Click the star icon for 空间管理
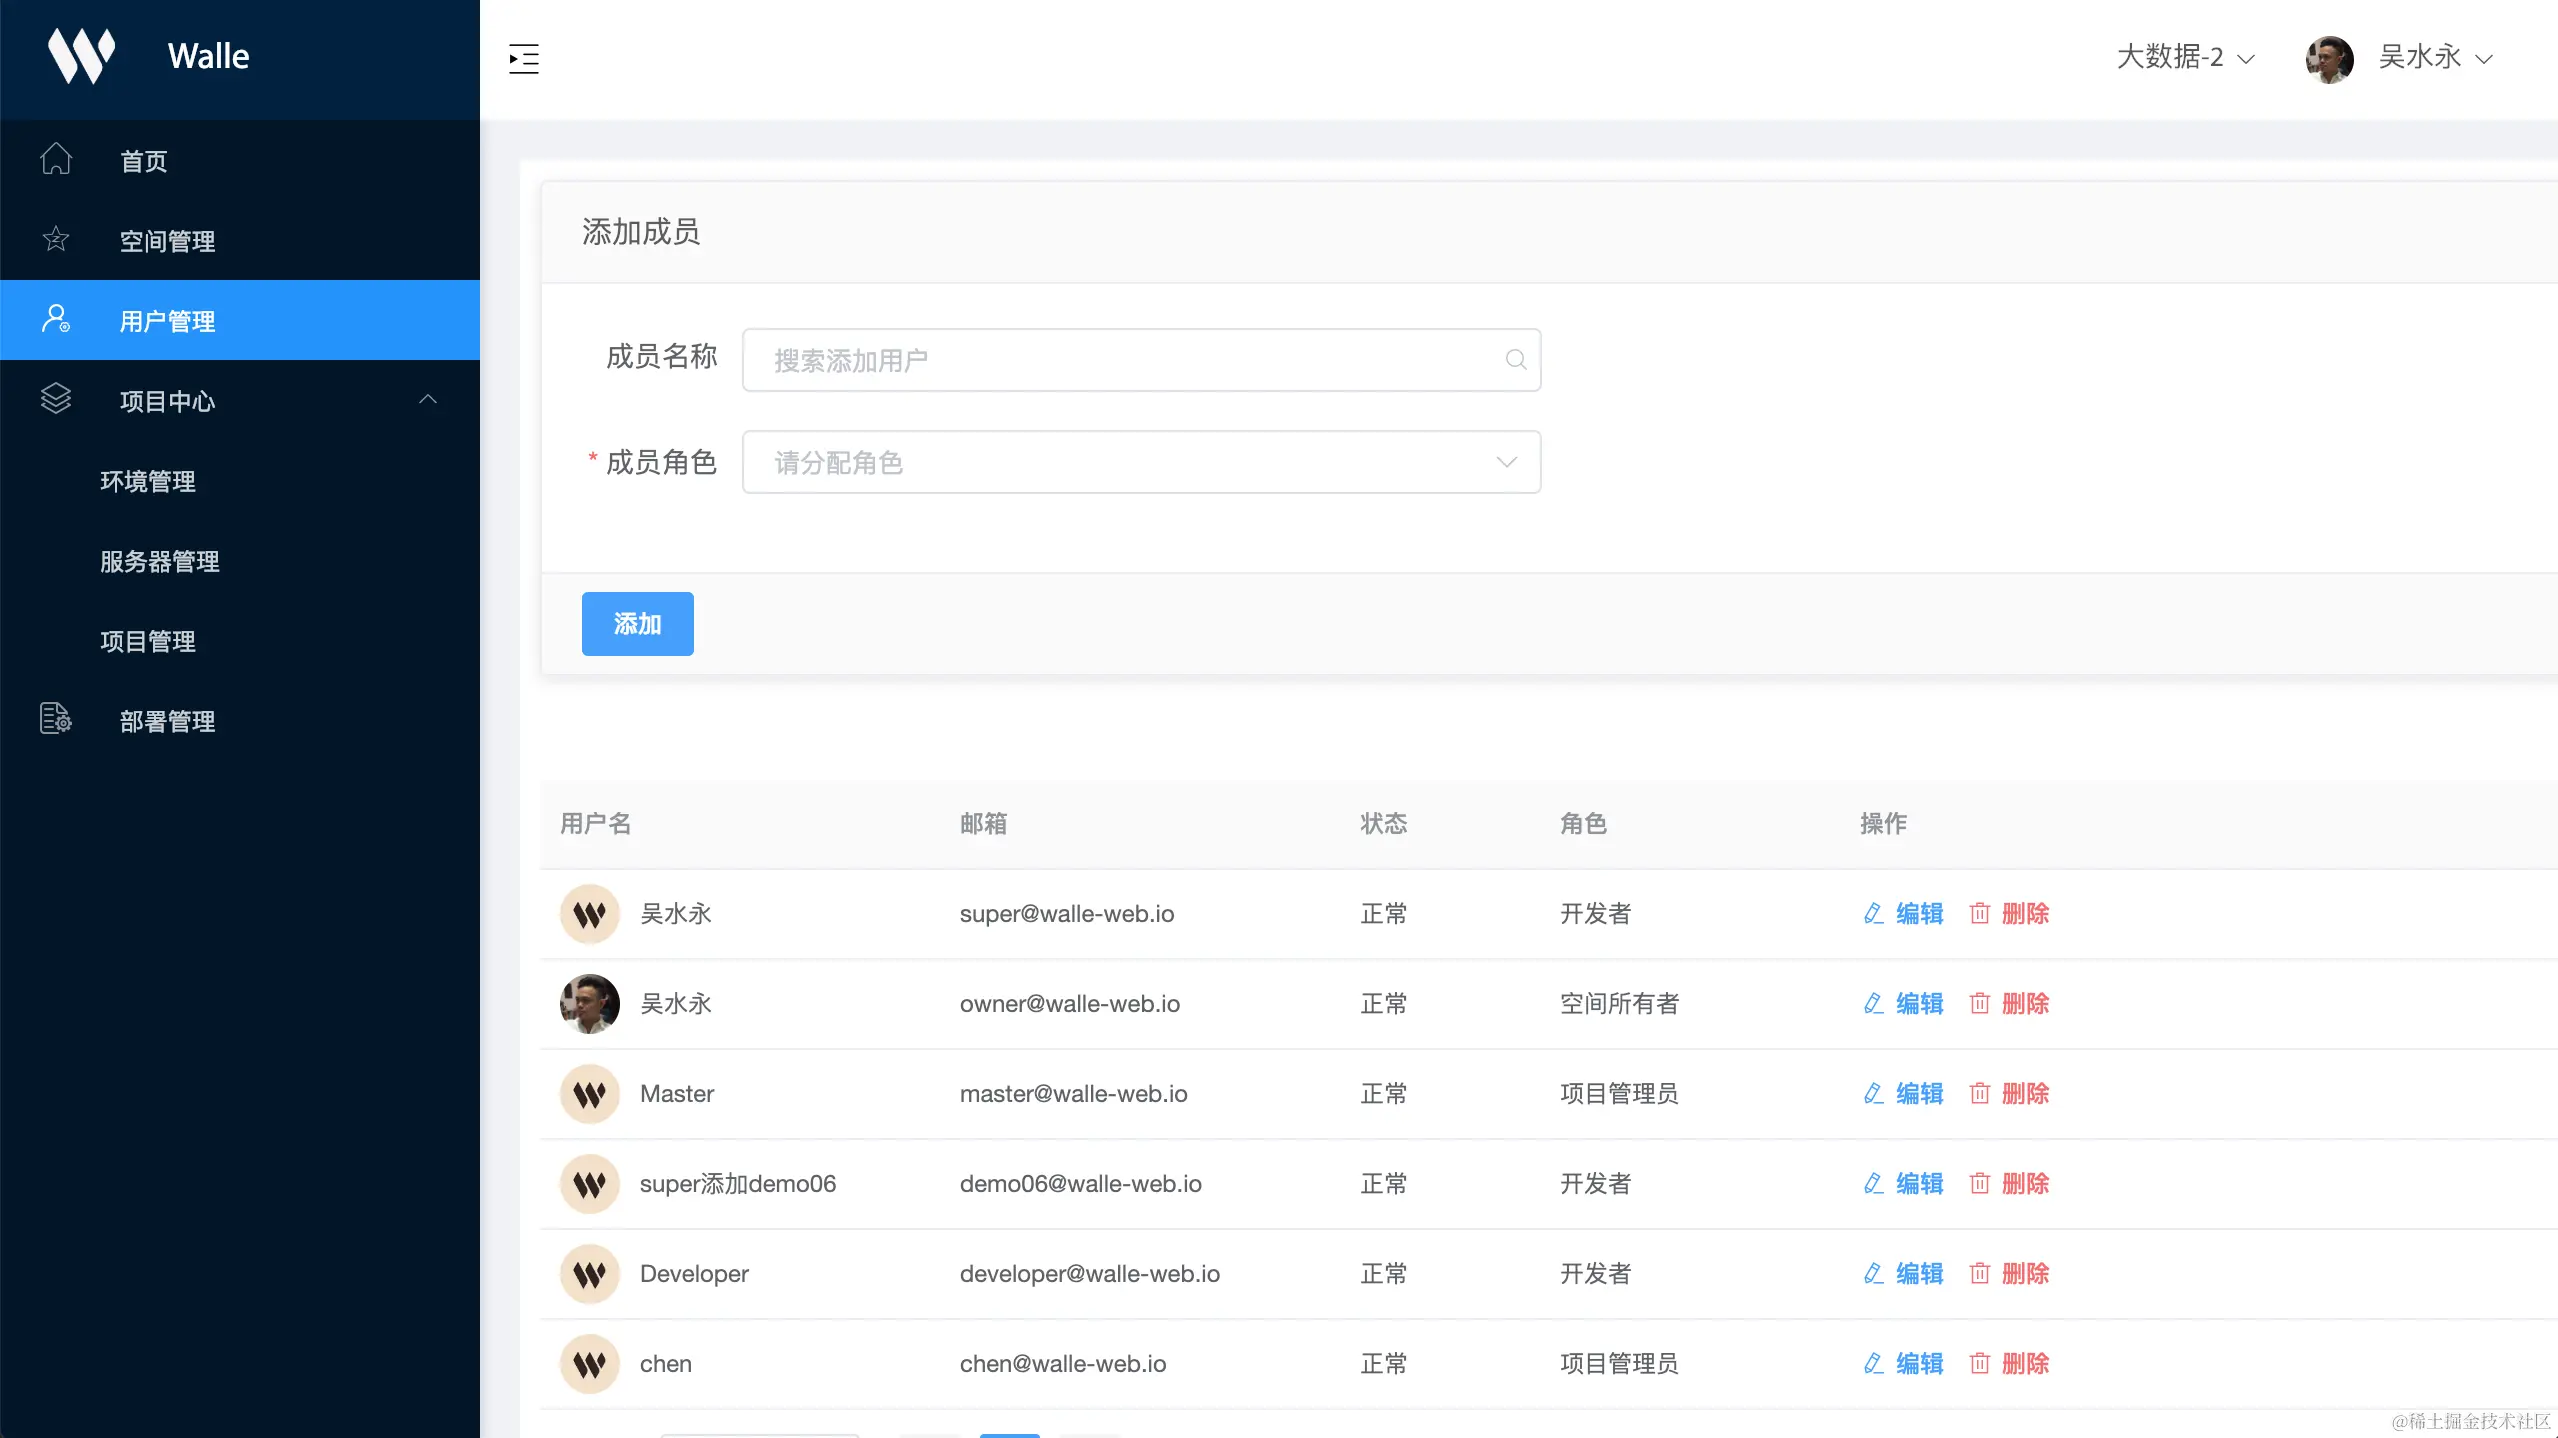2558x1438 pixels. 56,239
